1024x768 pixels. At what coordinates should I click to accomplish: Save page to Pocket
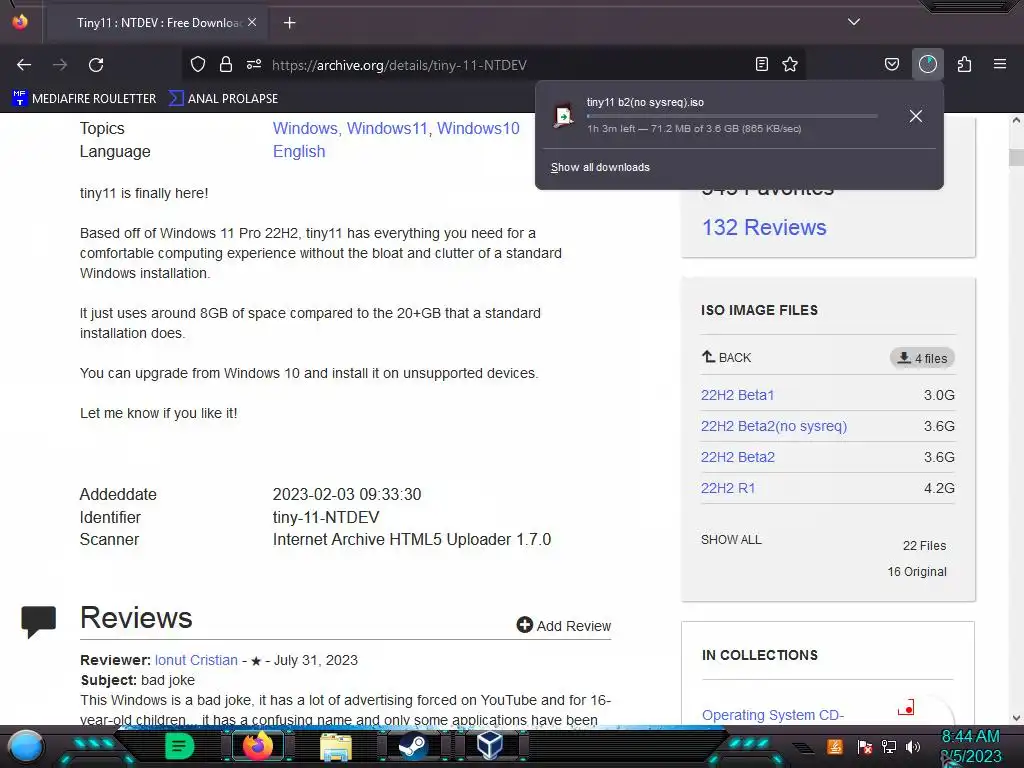[x=891, y=64]
